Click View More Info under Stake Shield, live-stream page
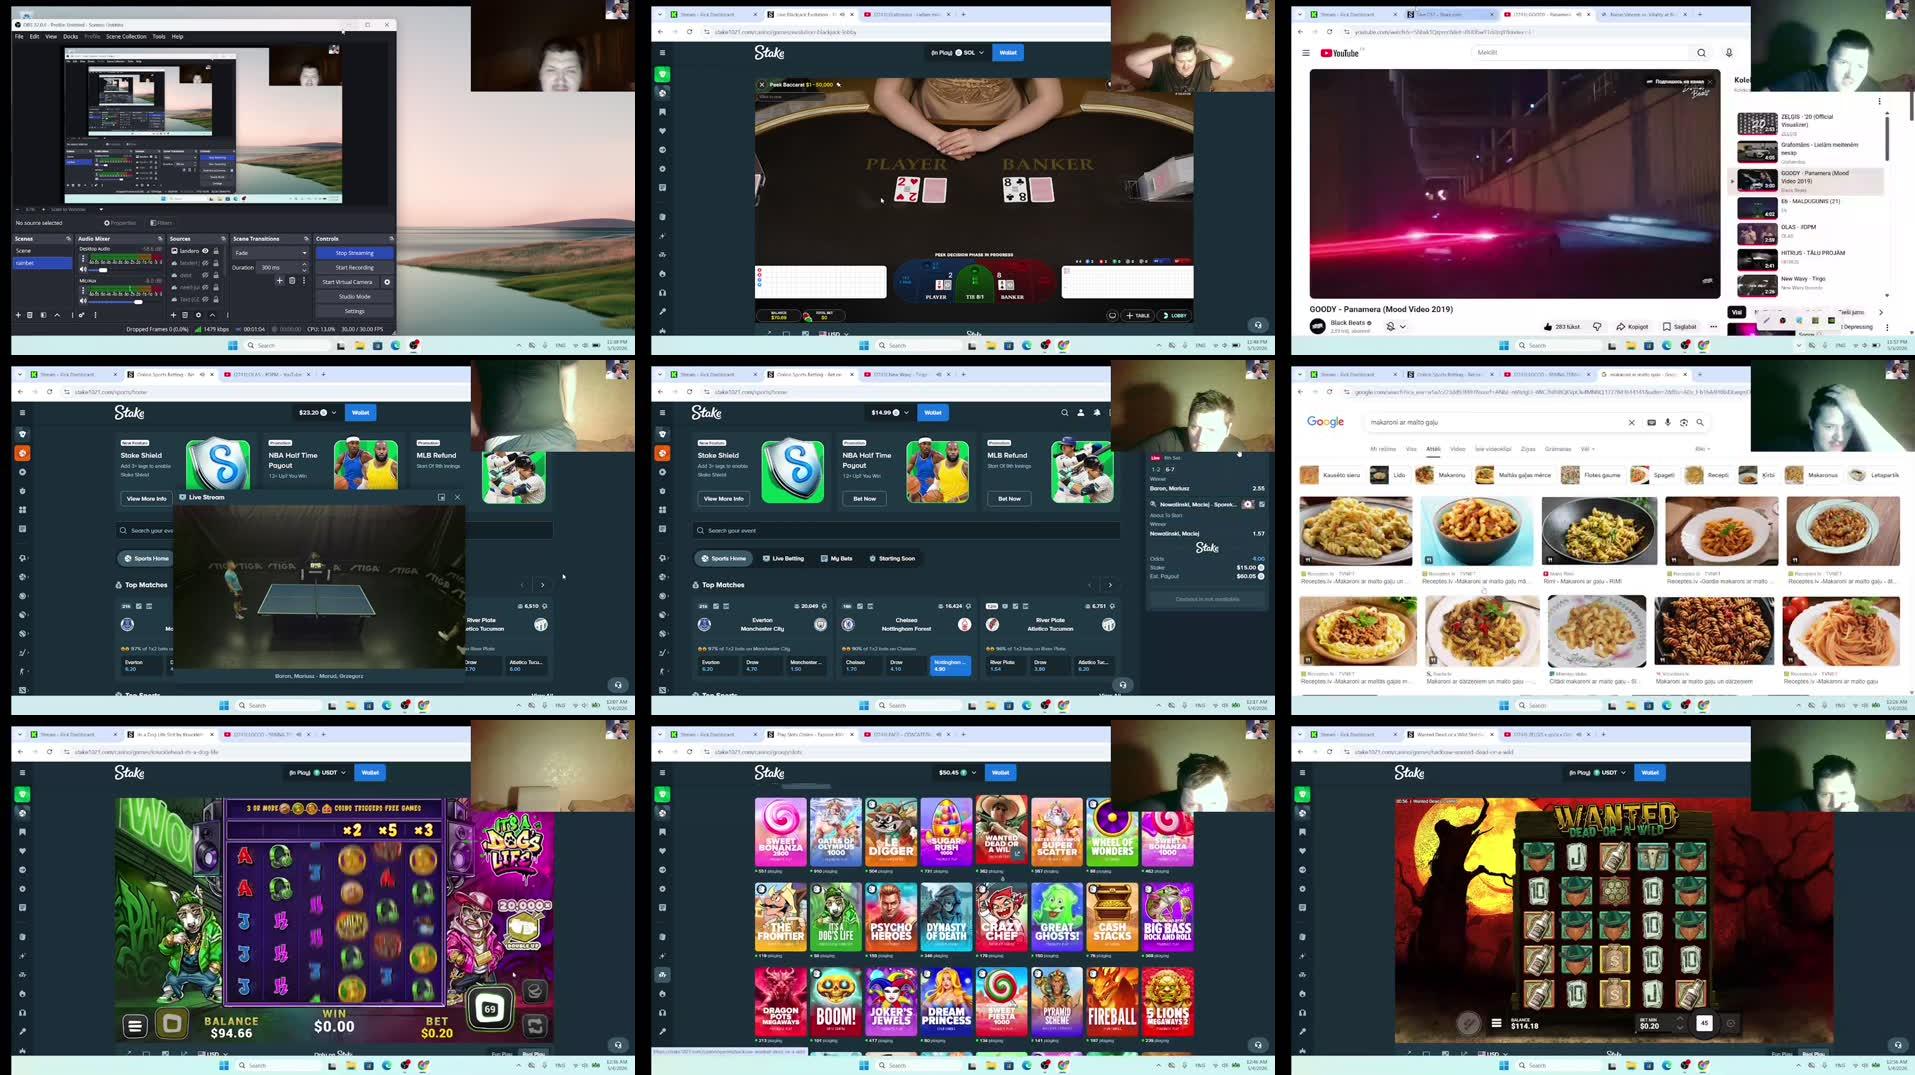1915x1075 pixels. (146, 498)
